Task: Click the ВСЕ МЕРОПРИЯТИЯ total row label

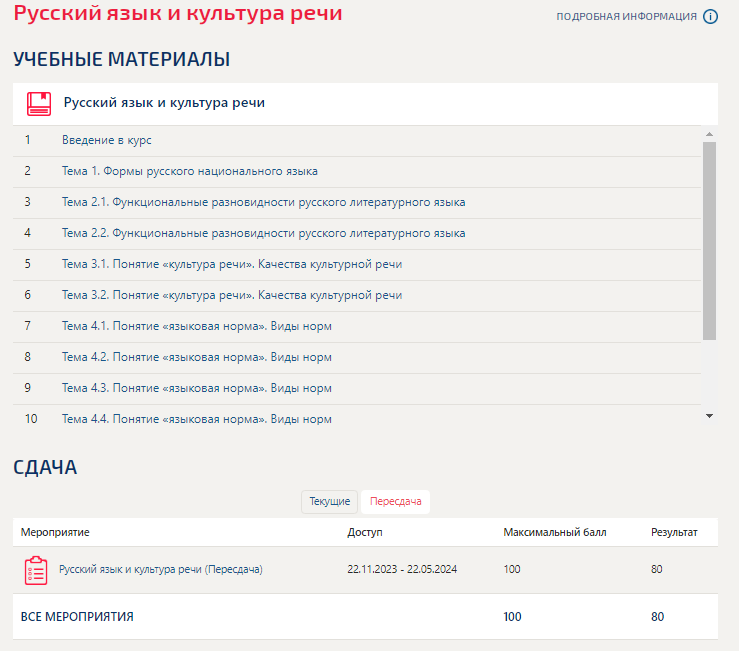Action: [x=77, y=617]
